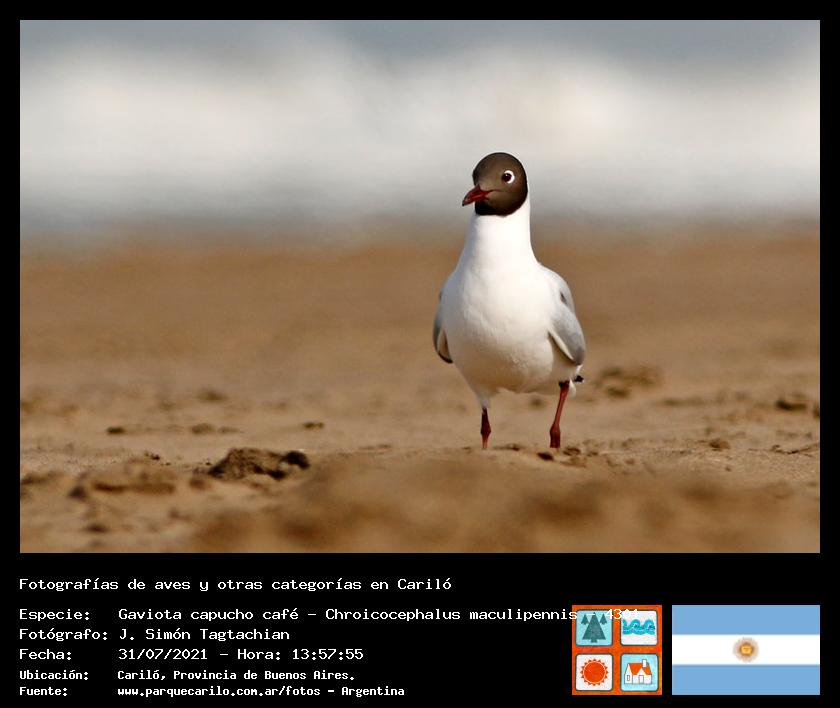840x708 pixels.
Task: Click the orange sun icon
Action: pyautogui.click(x=594, y=672)
